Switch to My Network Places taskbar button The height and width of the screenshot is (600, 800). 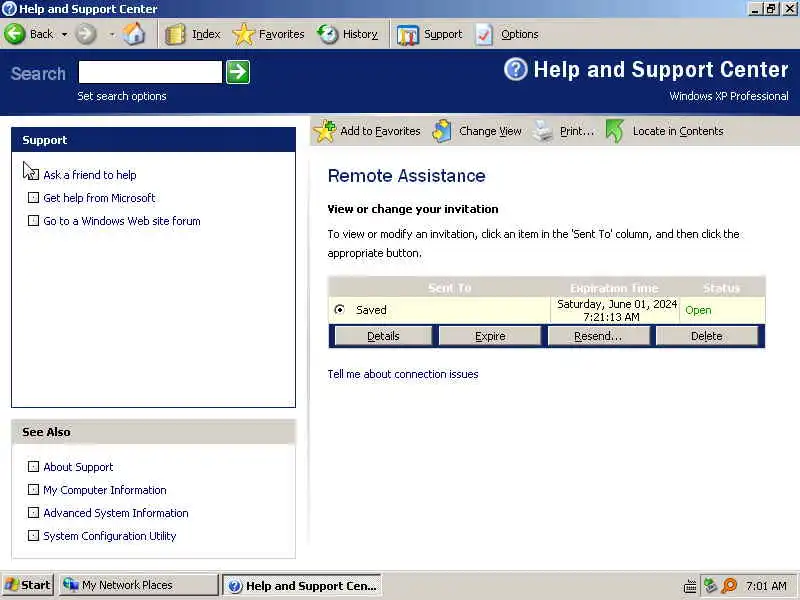[138, 585]
